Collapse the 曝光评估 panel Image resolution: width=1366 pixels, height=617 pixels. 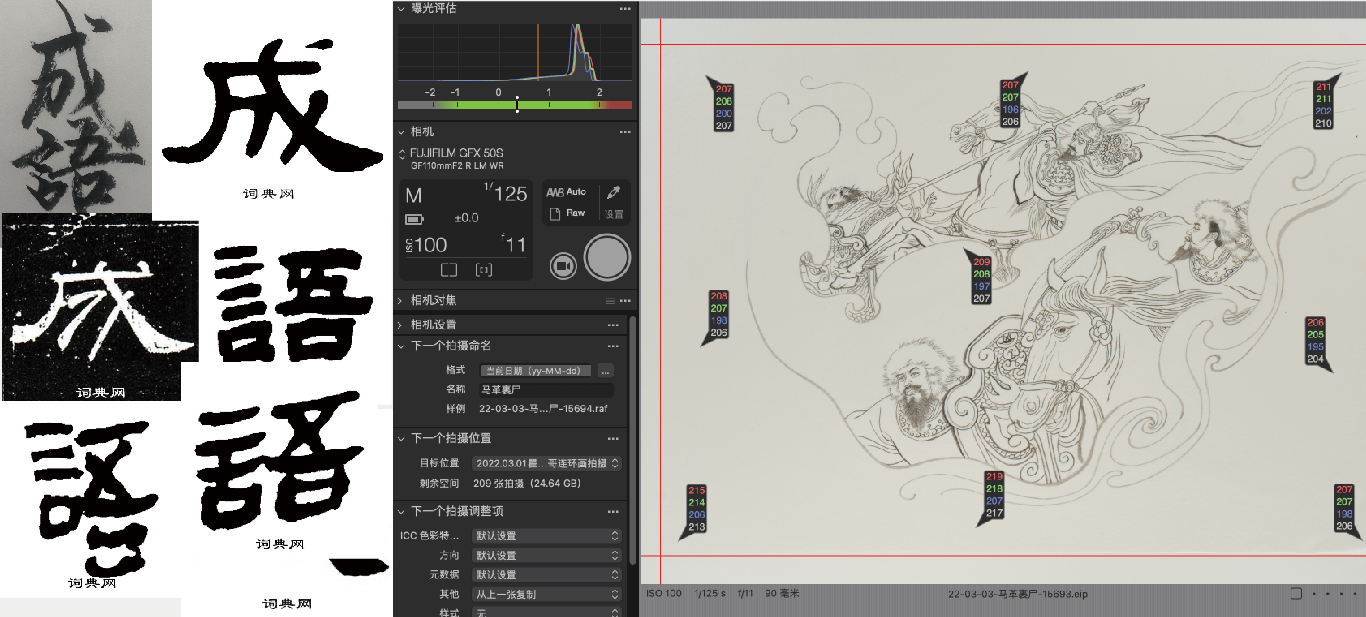click(x=401, y=8)
